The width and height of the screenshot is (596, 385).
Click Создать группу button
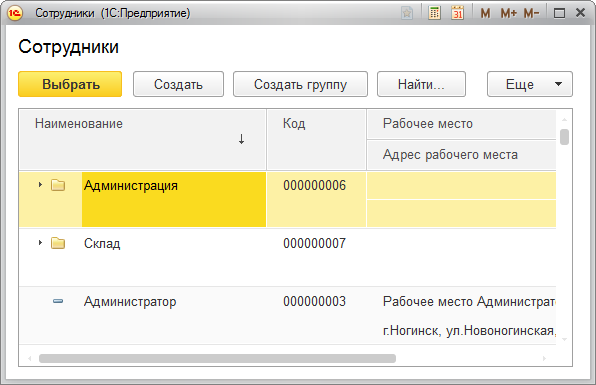click(300, 84)
